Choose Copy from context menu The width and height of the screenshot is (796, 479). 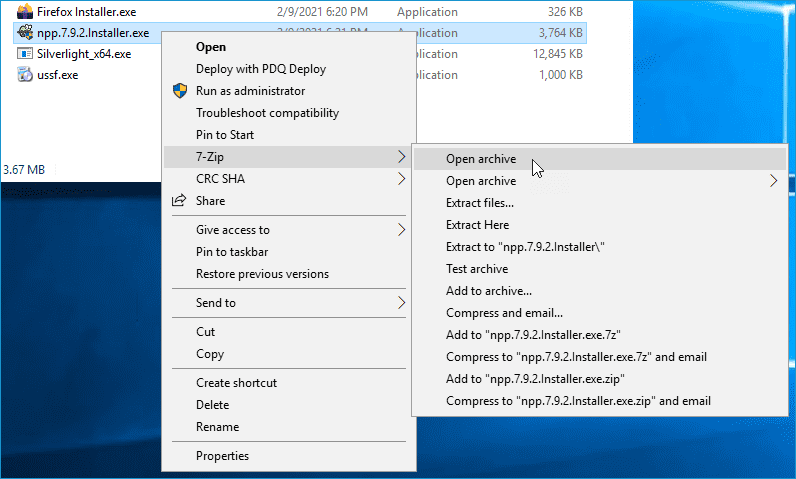(210, 354)
